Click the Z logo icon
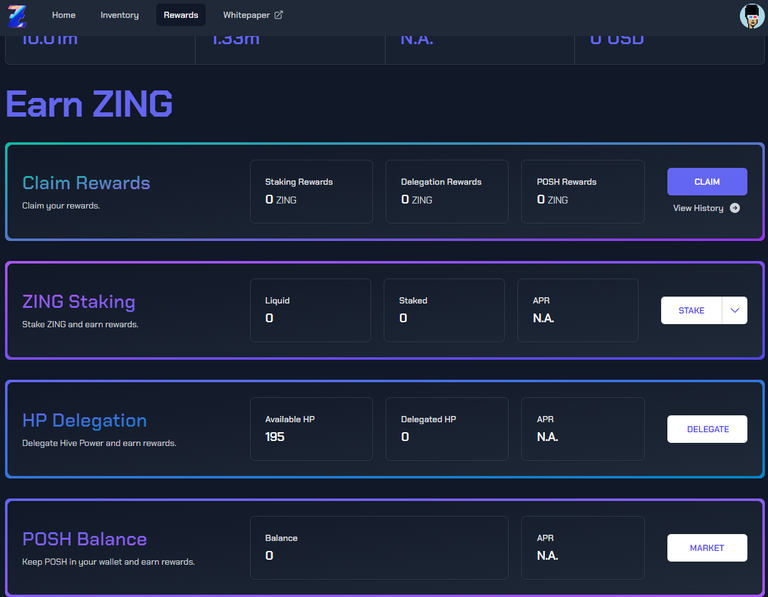768x597 pixels. click(17, 16)
